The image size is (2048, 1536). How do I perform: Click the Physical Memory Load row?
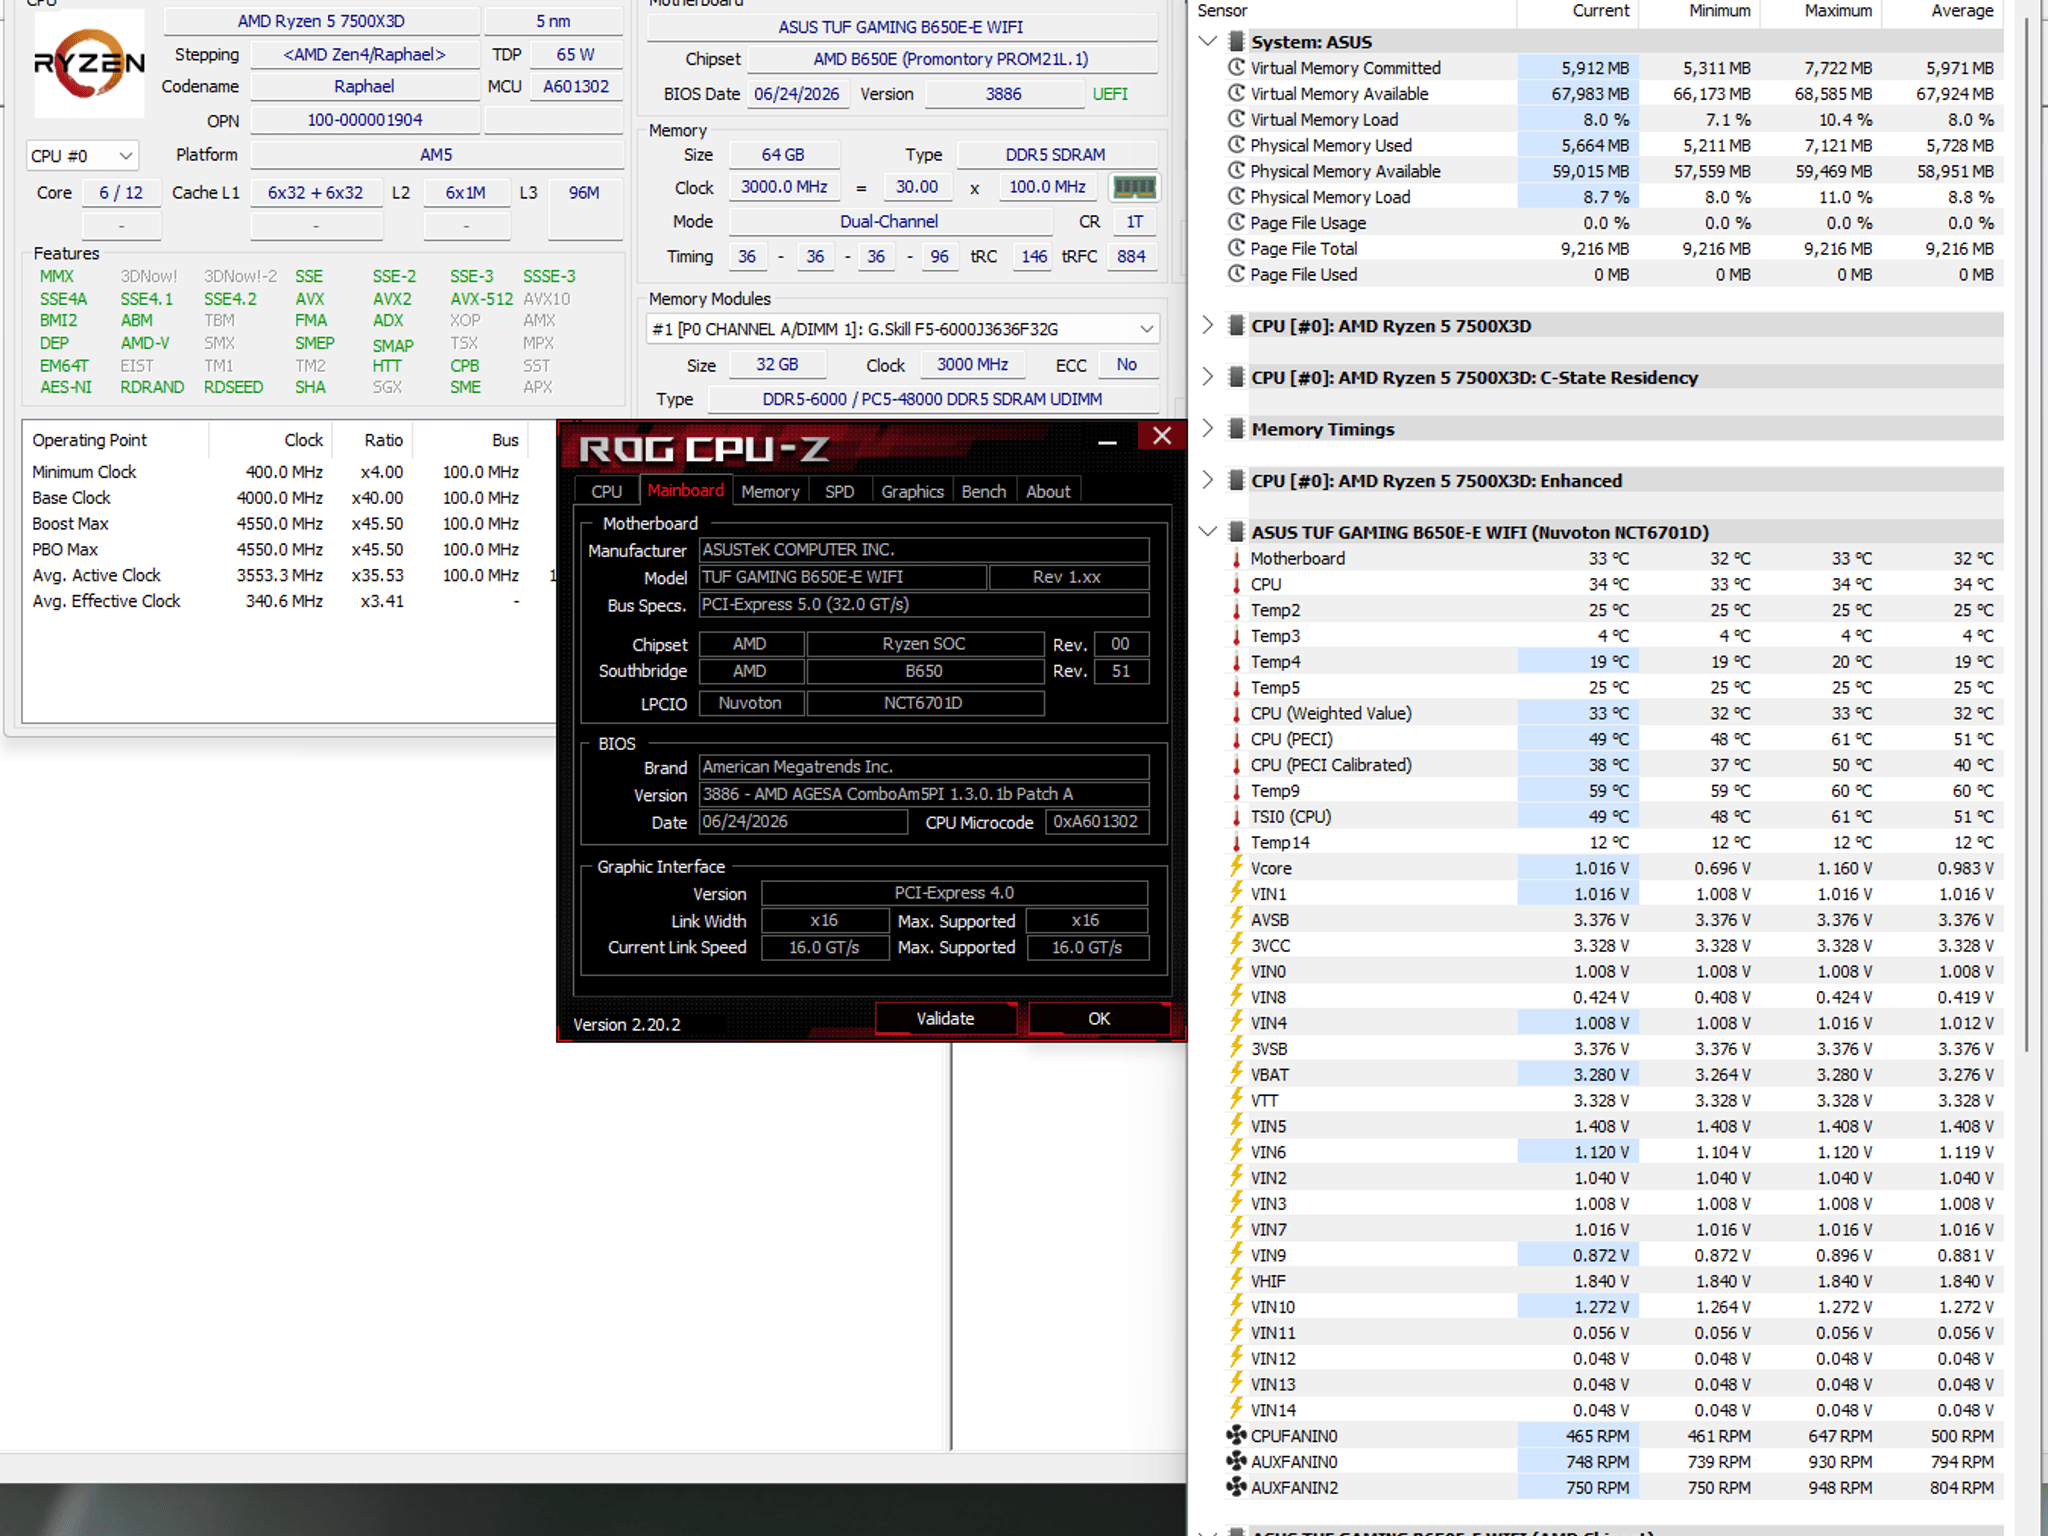click(x=1612, y=197)
